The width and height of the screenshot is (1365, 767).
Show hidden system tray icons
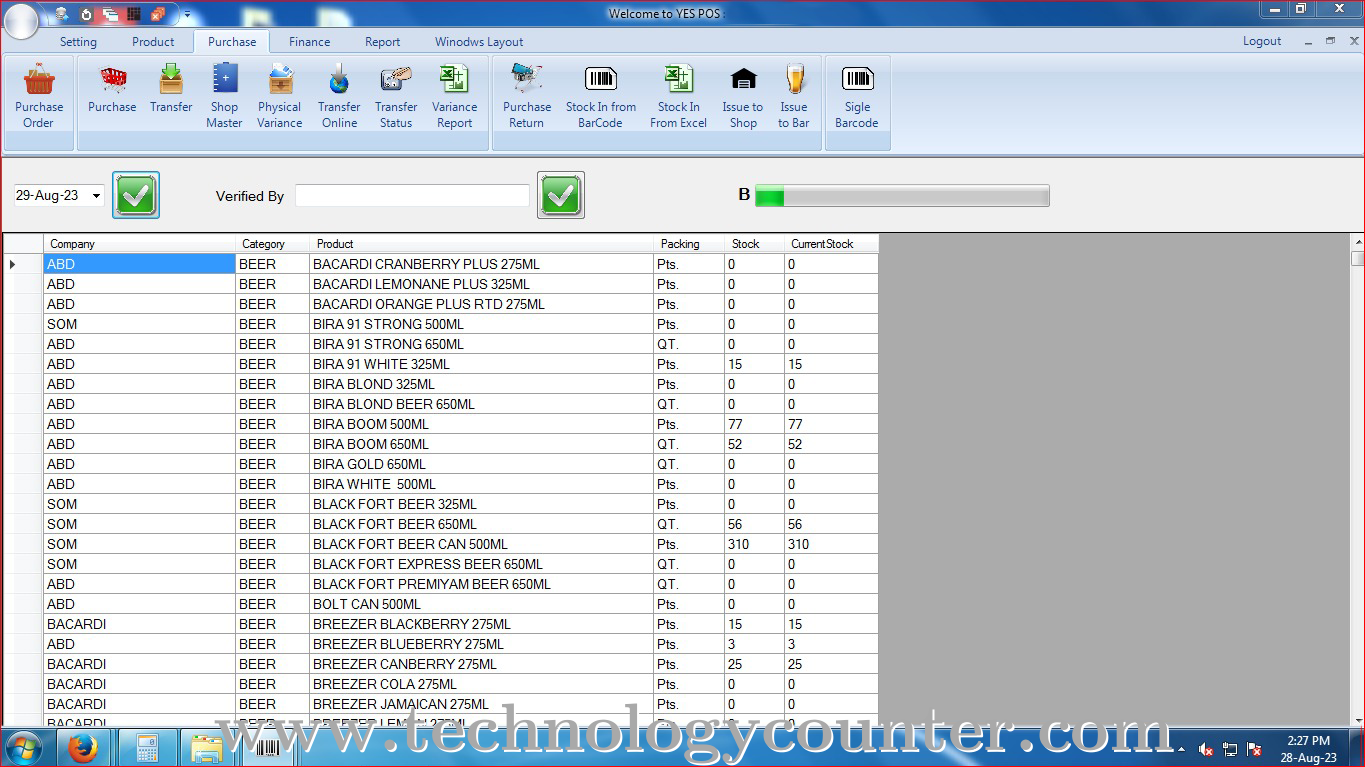click(1182, 749)
